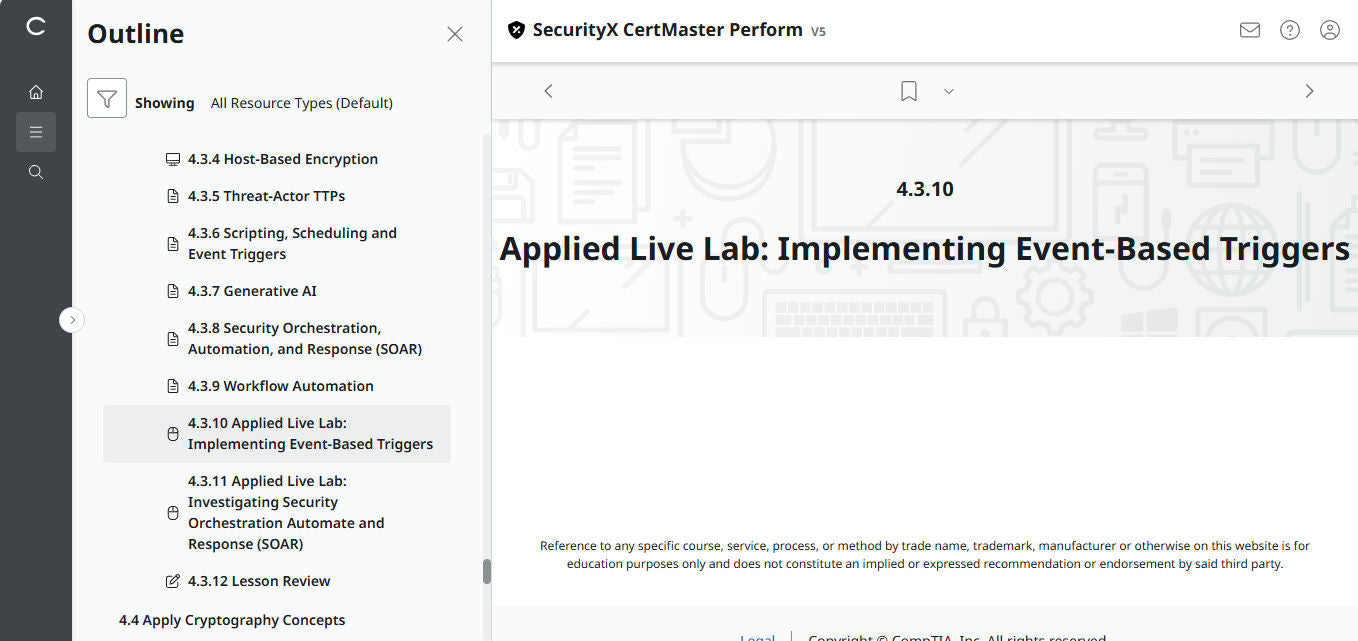Open the bookmark dropdown chevron

[948, 91]
